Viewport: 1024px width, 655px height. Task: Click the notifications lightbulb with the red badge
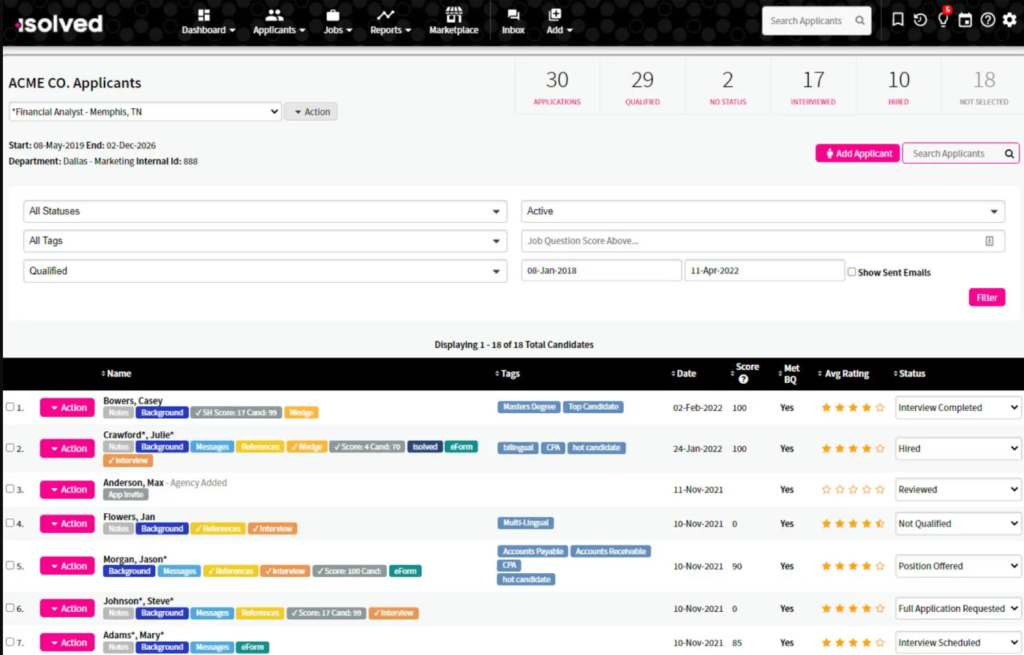[941, 18]
